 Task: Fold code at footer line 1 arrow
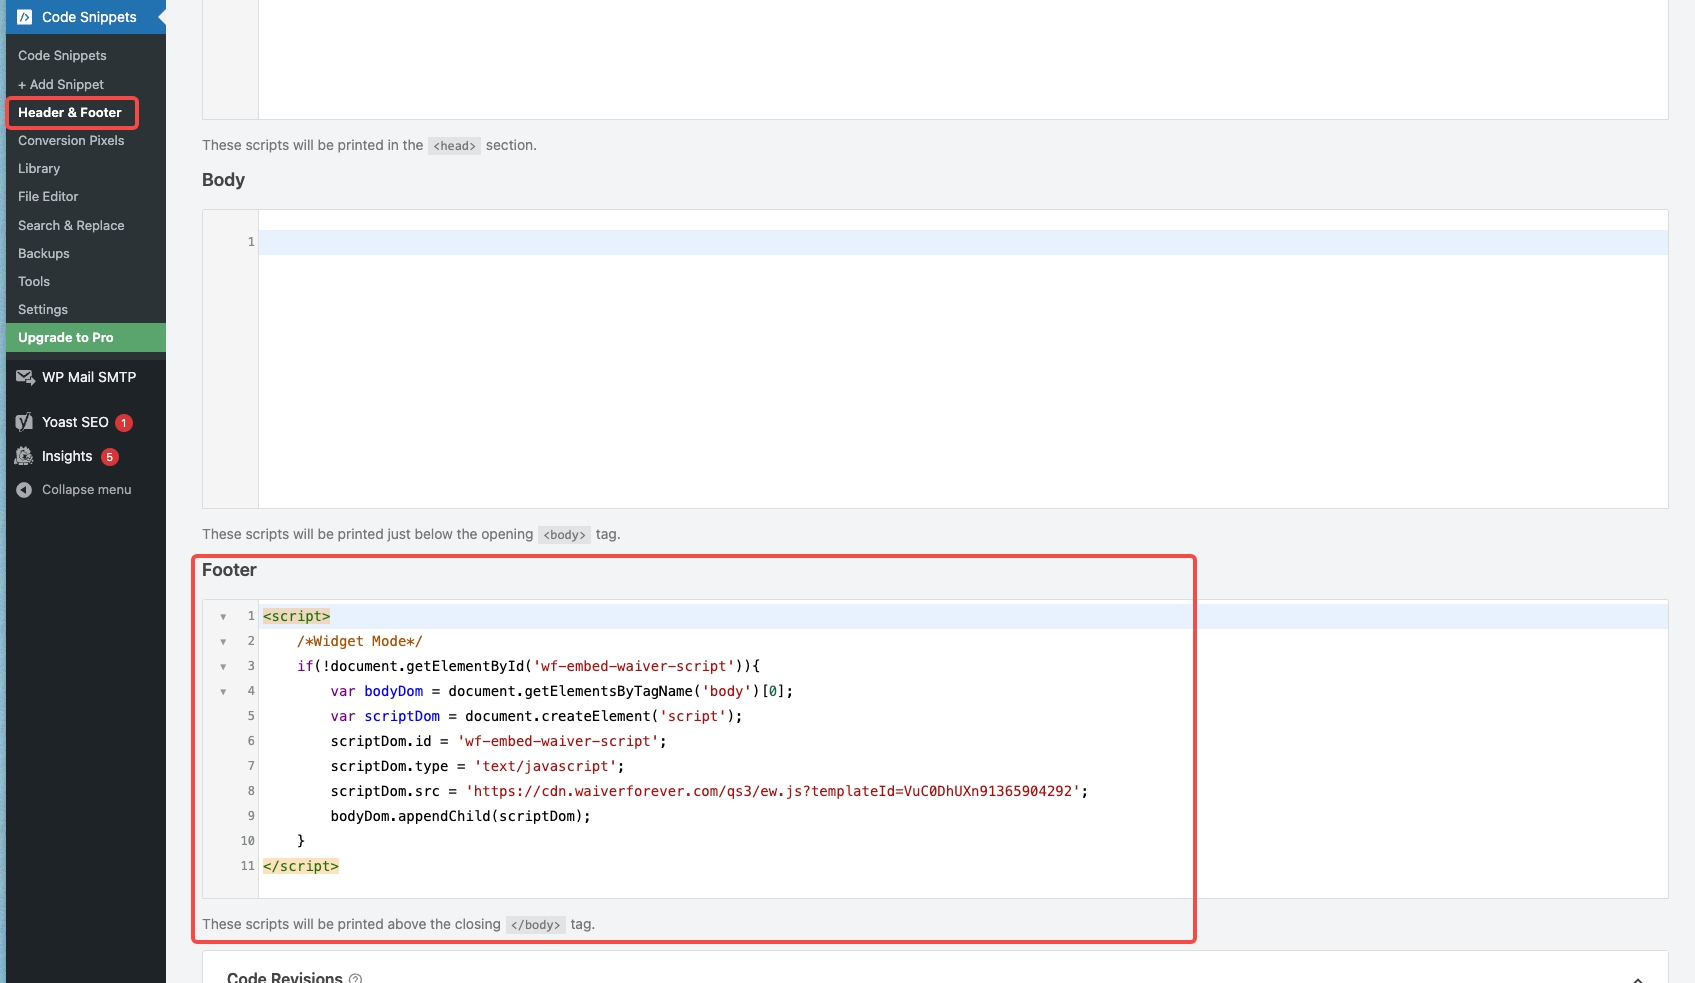(x=223, y=617)
